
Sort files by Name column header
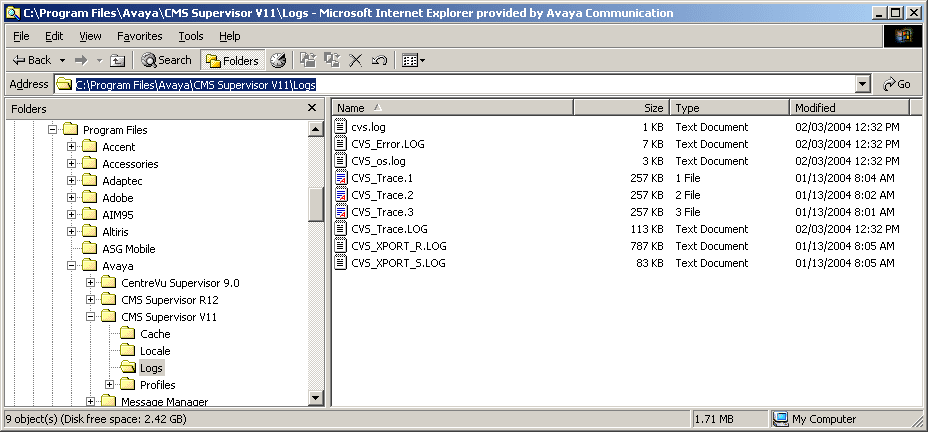point(453,108)
